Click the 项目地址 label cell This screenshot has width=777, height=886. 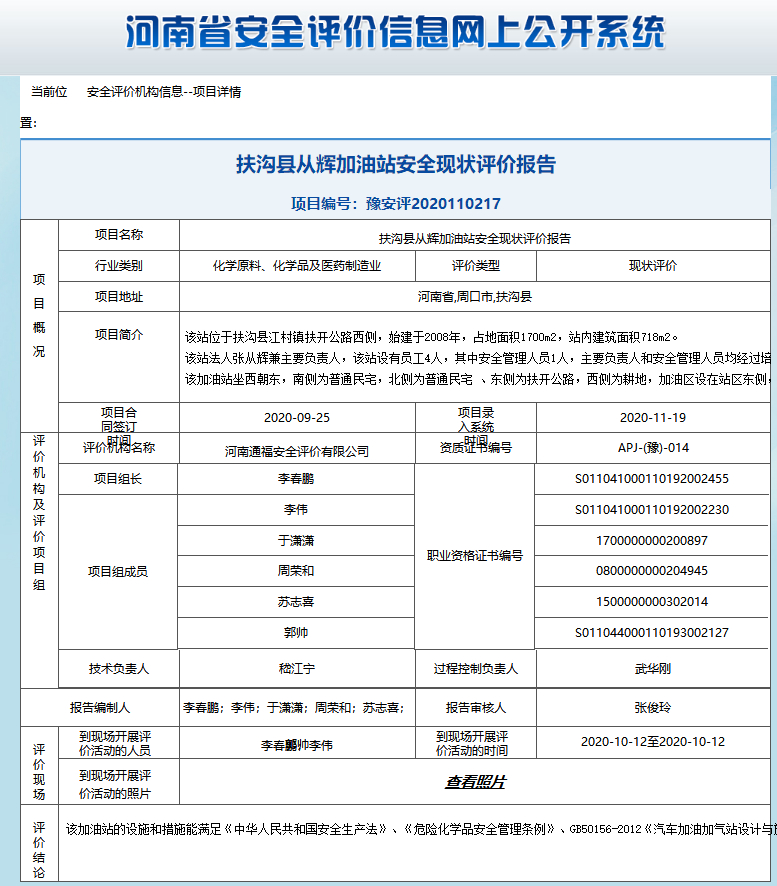[x=119, y=297]
